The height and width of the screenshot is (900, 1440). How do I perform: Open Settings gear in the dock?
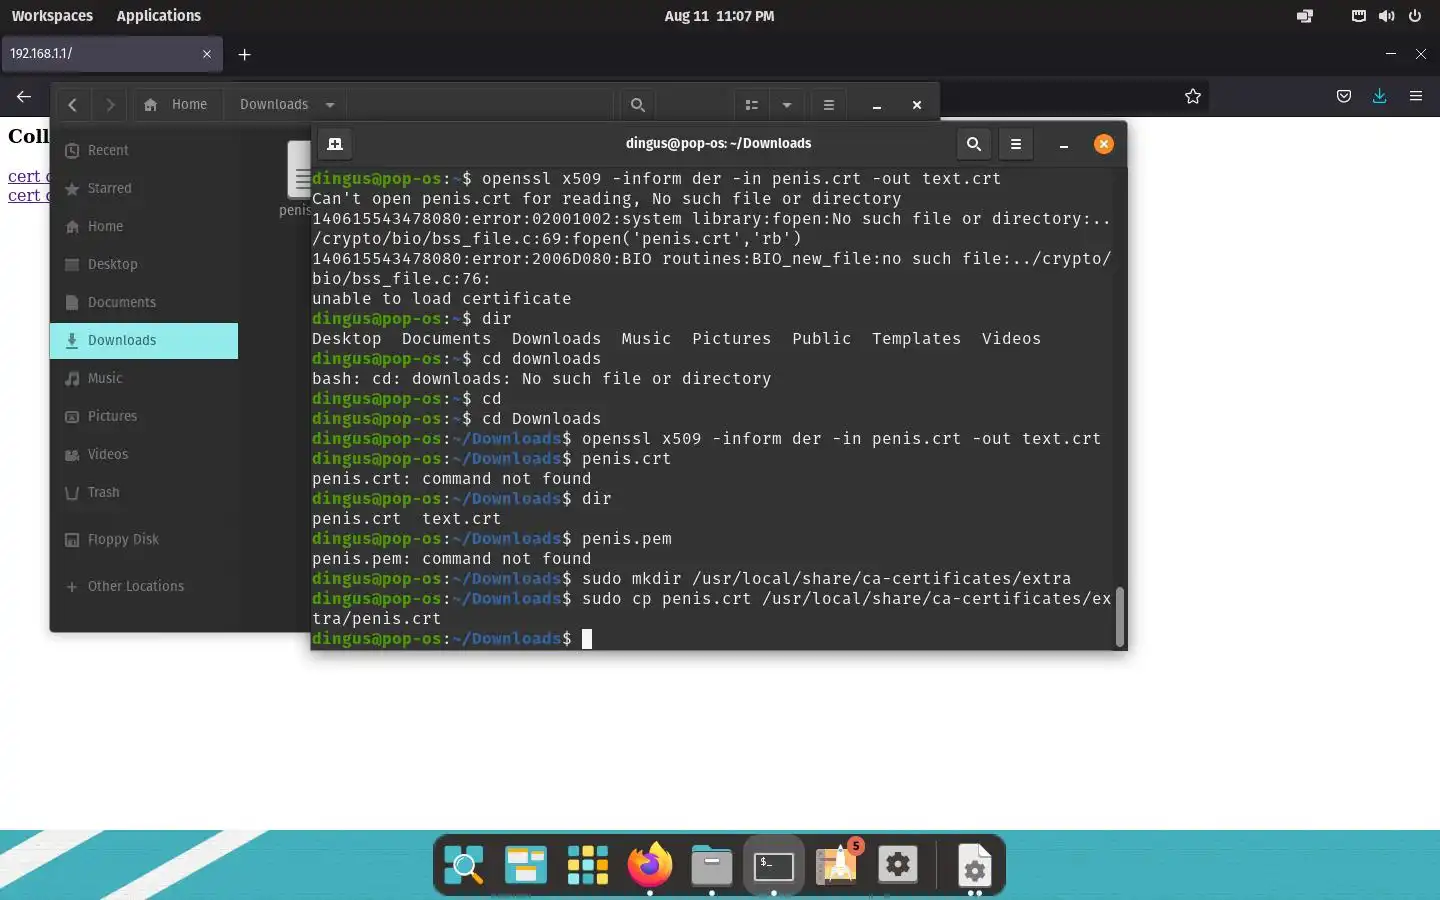tap(898, 865)
